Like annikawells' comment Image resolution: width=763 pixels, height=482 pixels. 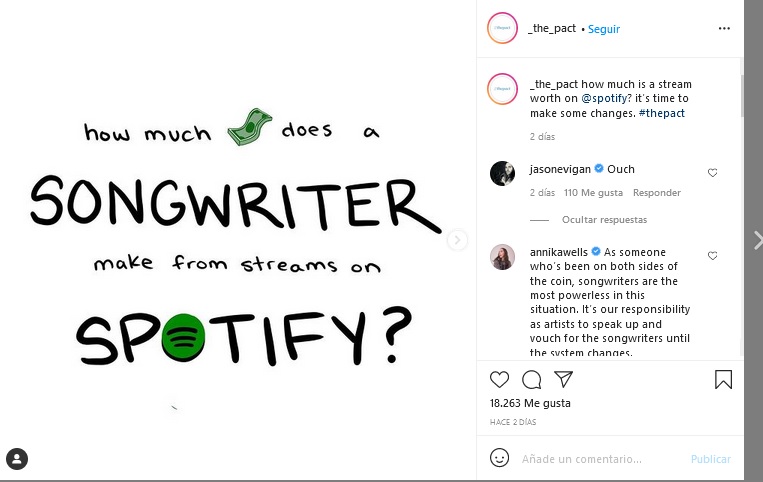(712, 256)
